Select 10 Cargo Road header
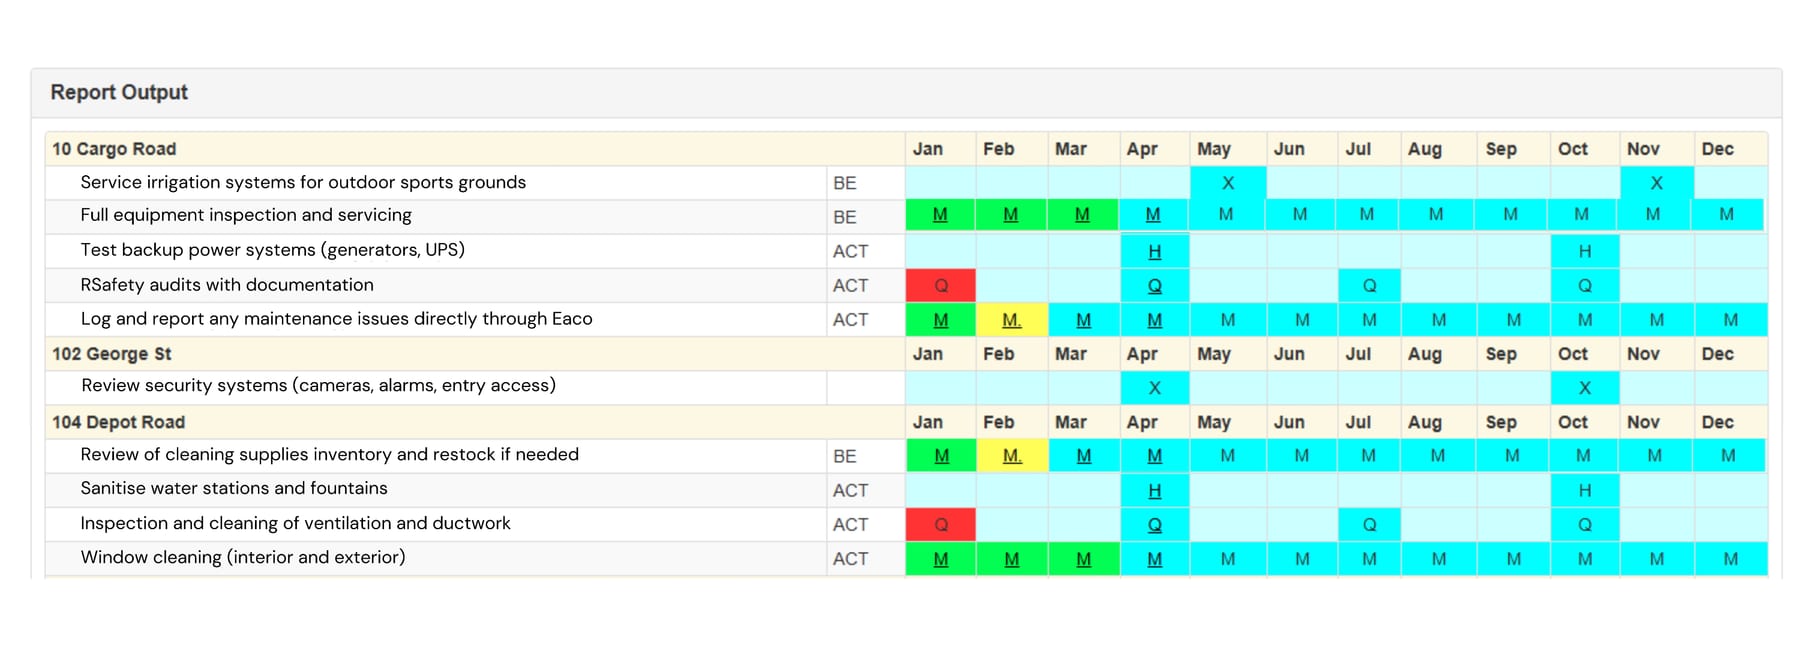The width and height of the screenshot is (1800, 654). [114, 149]
